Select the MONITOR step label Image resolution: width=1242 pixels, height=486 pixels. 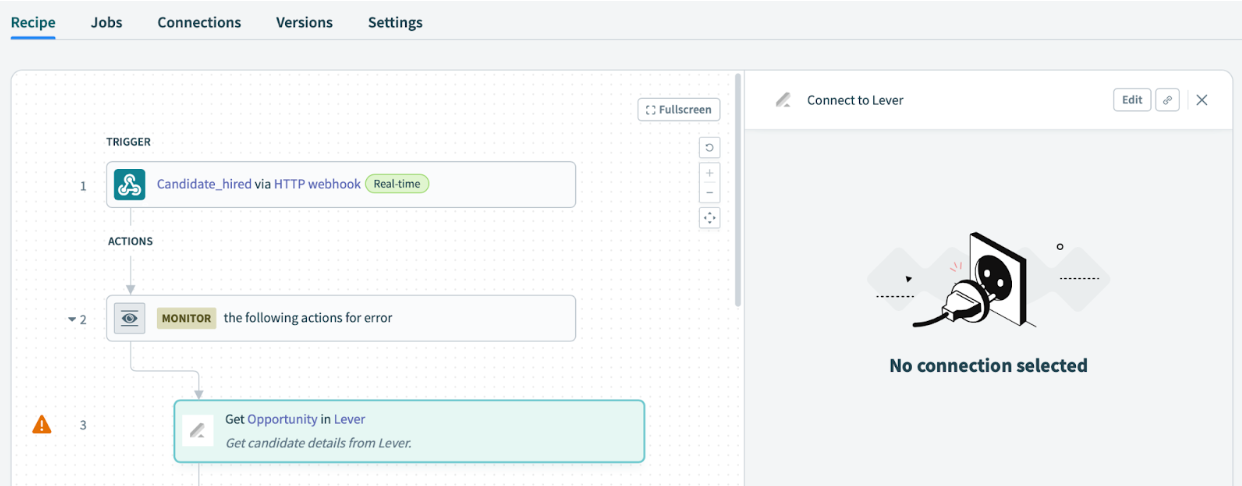[x=187, y=318]
